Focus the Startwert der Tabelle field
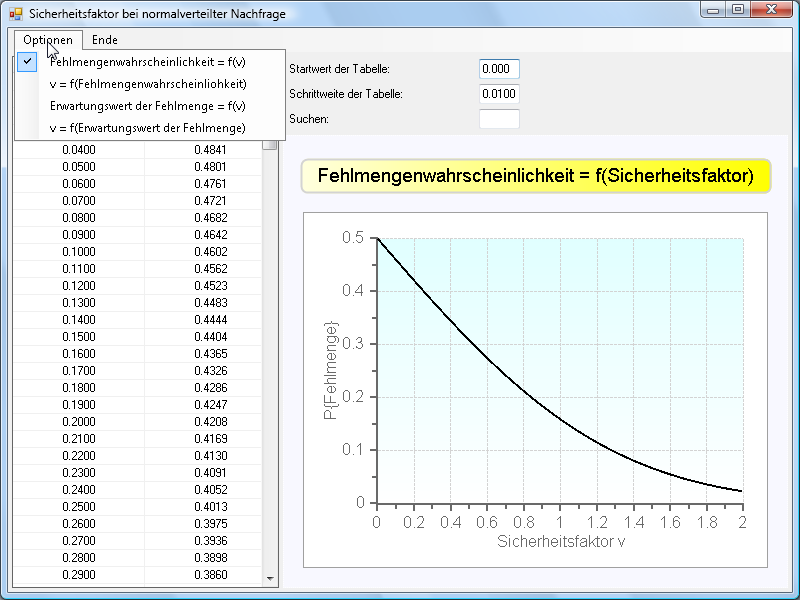This screenshot has width=800, height=600. pos(499,69)
